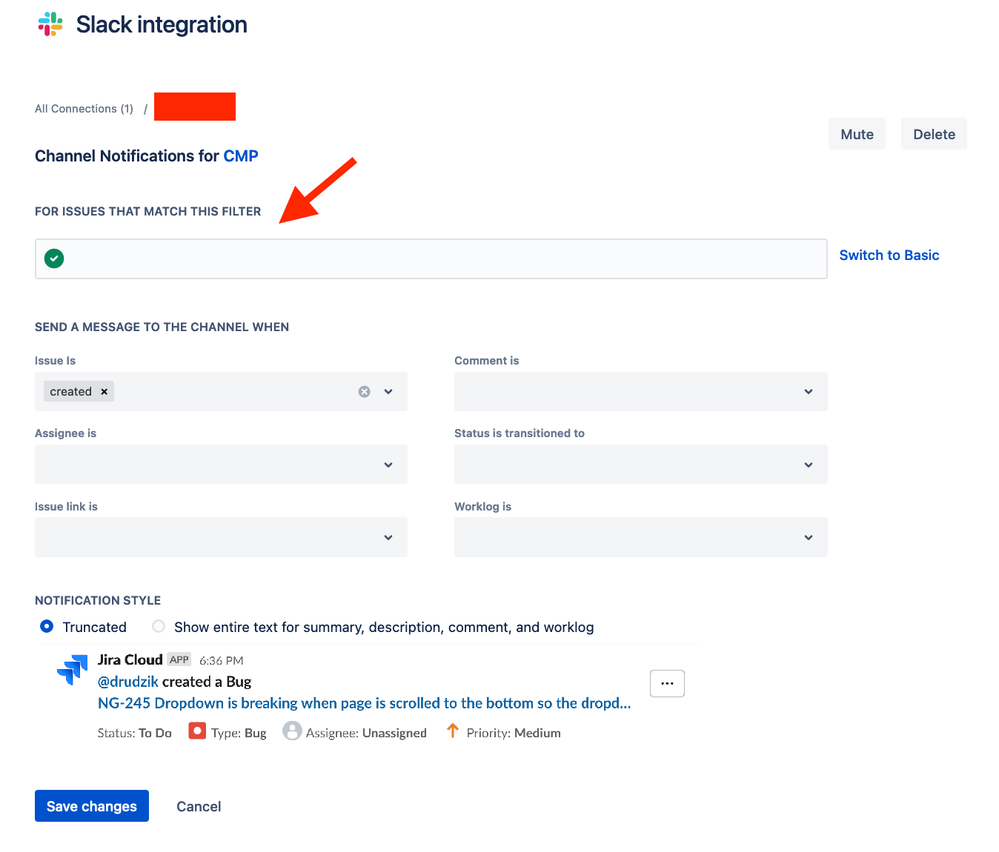Open the Worklog is dropdown
Image resolution: width=999 pixels, height=852 pixels.
(640, 537)
